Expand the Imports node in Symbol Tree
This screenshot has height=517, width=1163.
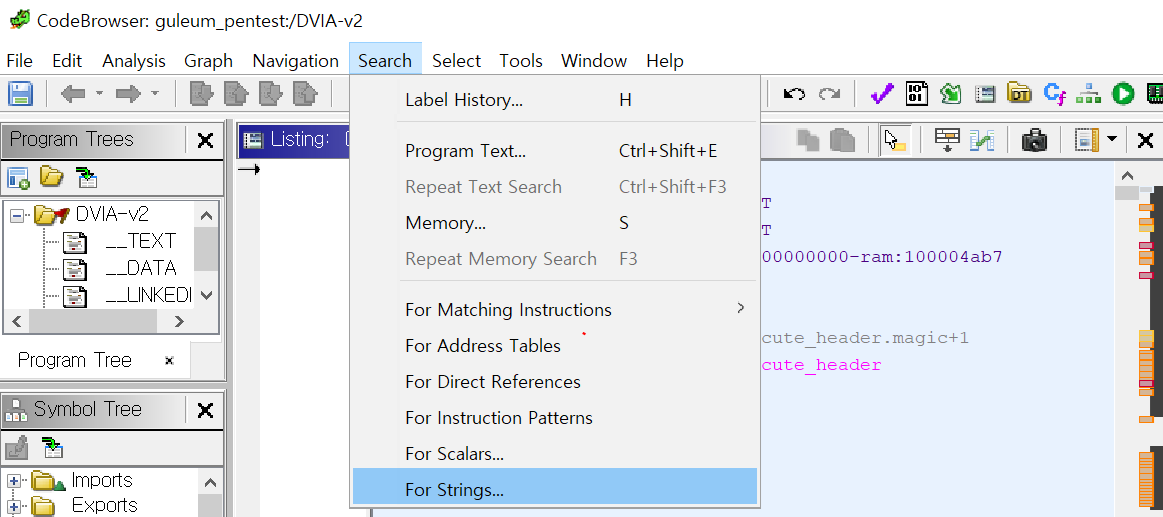(13, 481)
